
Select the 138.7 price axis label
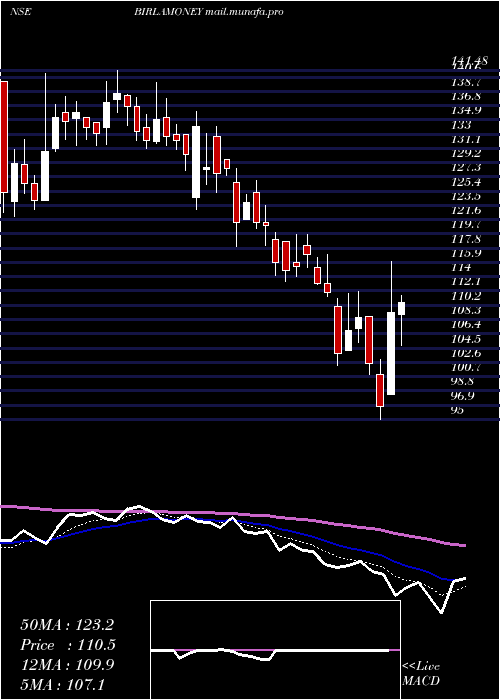pos(466,82)
